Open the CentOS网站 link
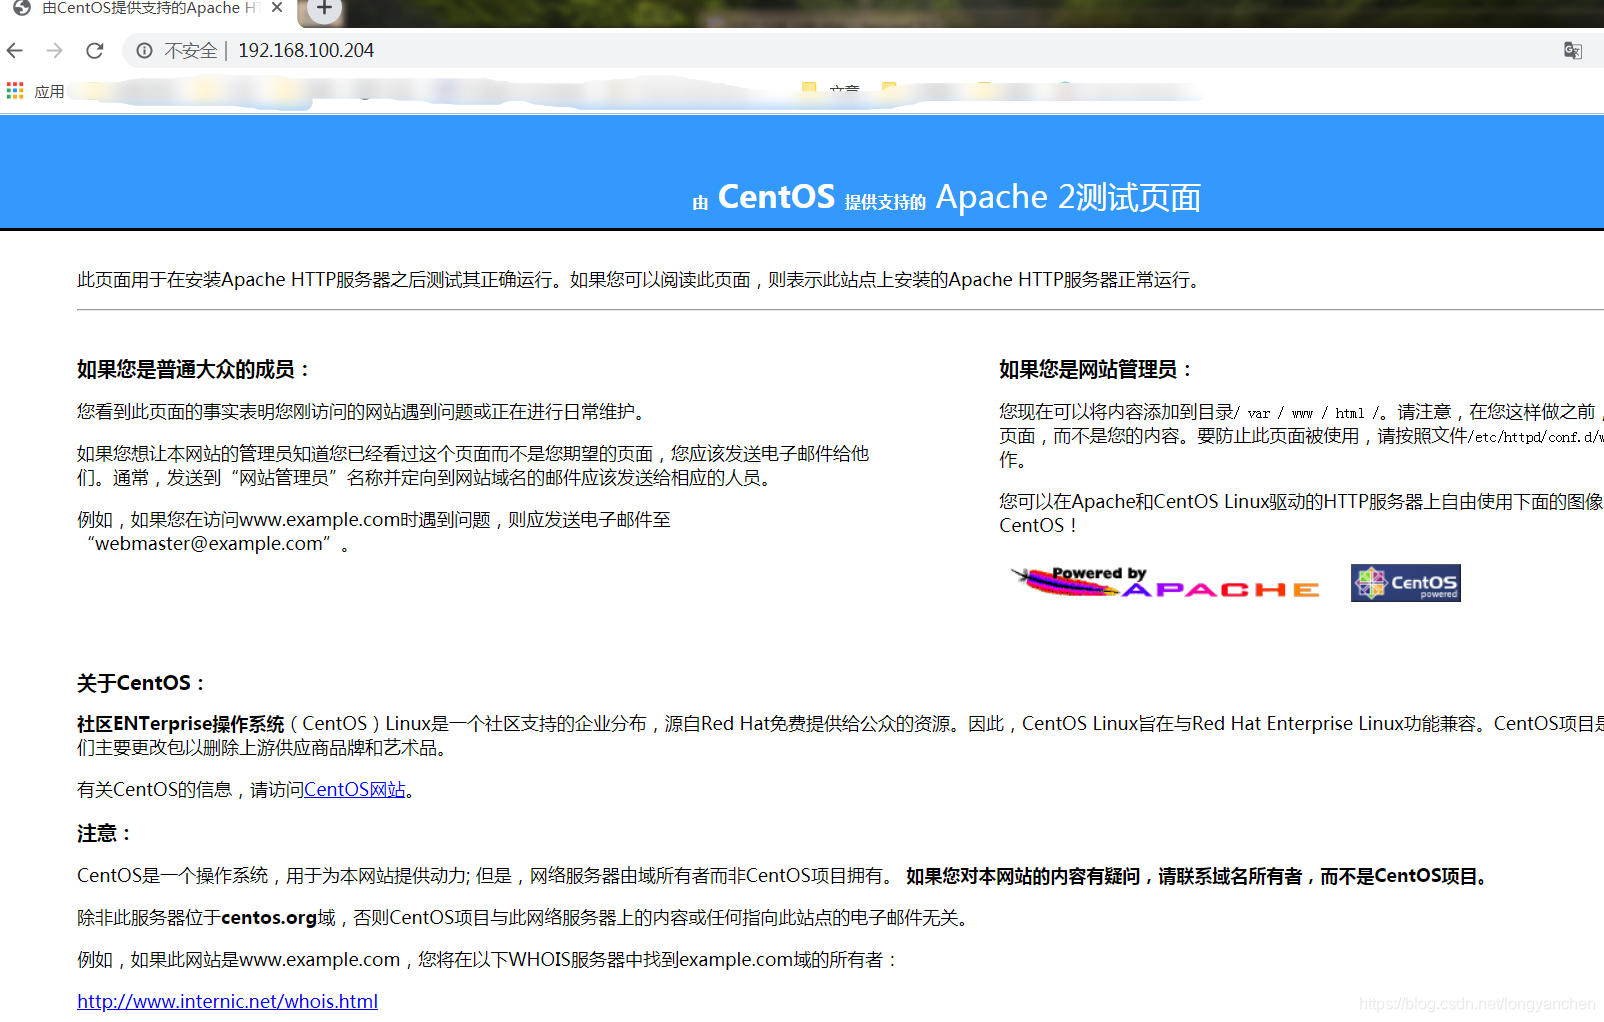The width and height of the screenshot is (1604, 1022). [355, 789]
